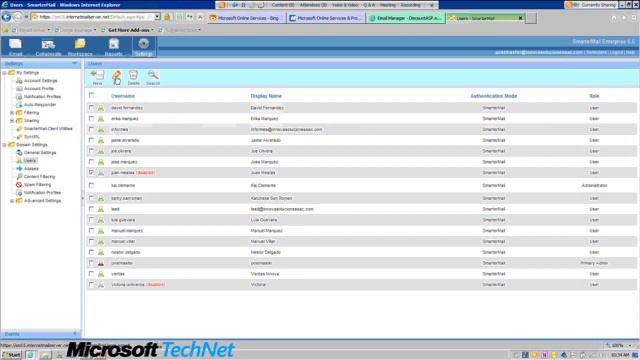Expand the Events panel at bottom left

75,334
